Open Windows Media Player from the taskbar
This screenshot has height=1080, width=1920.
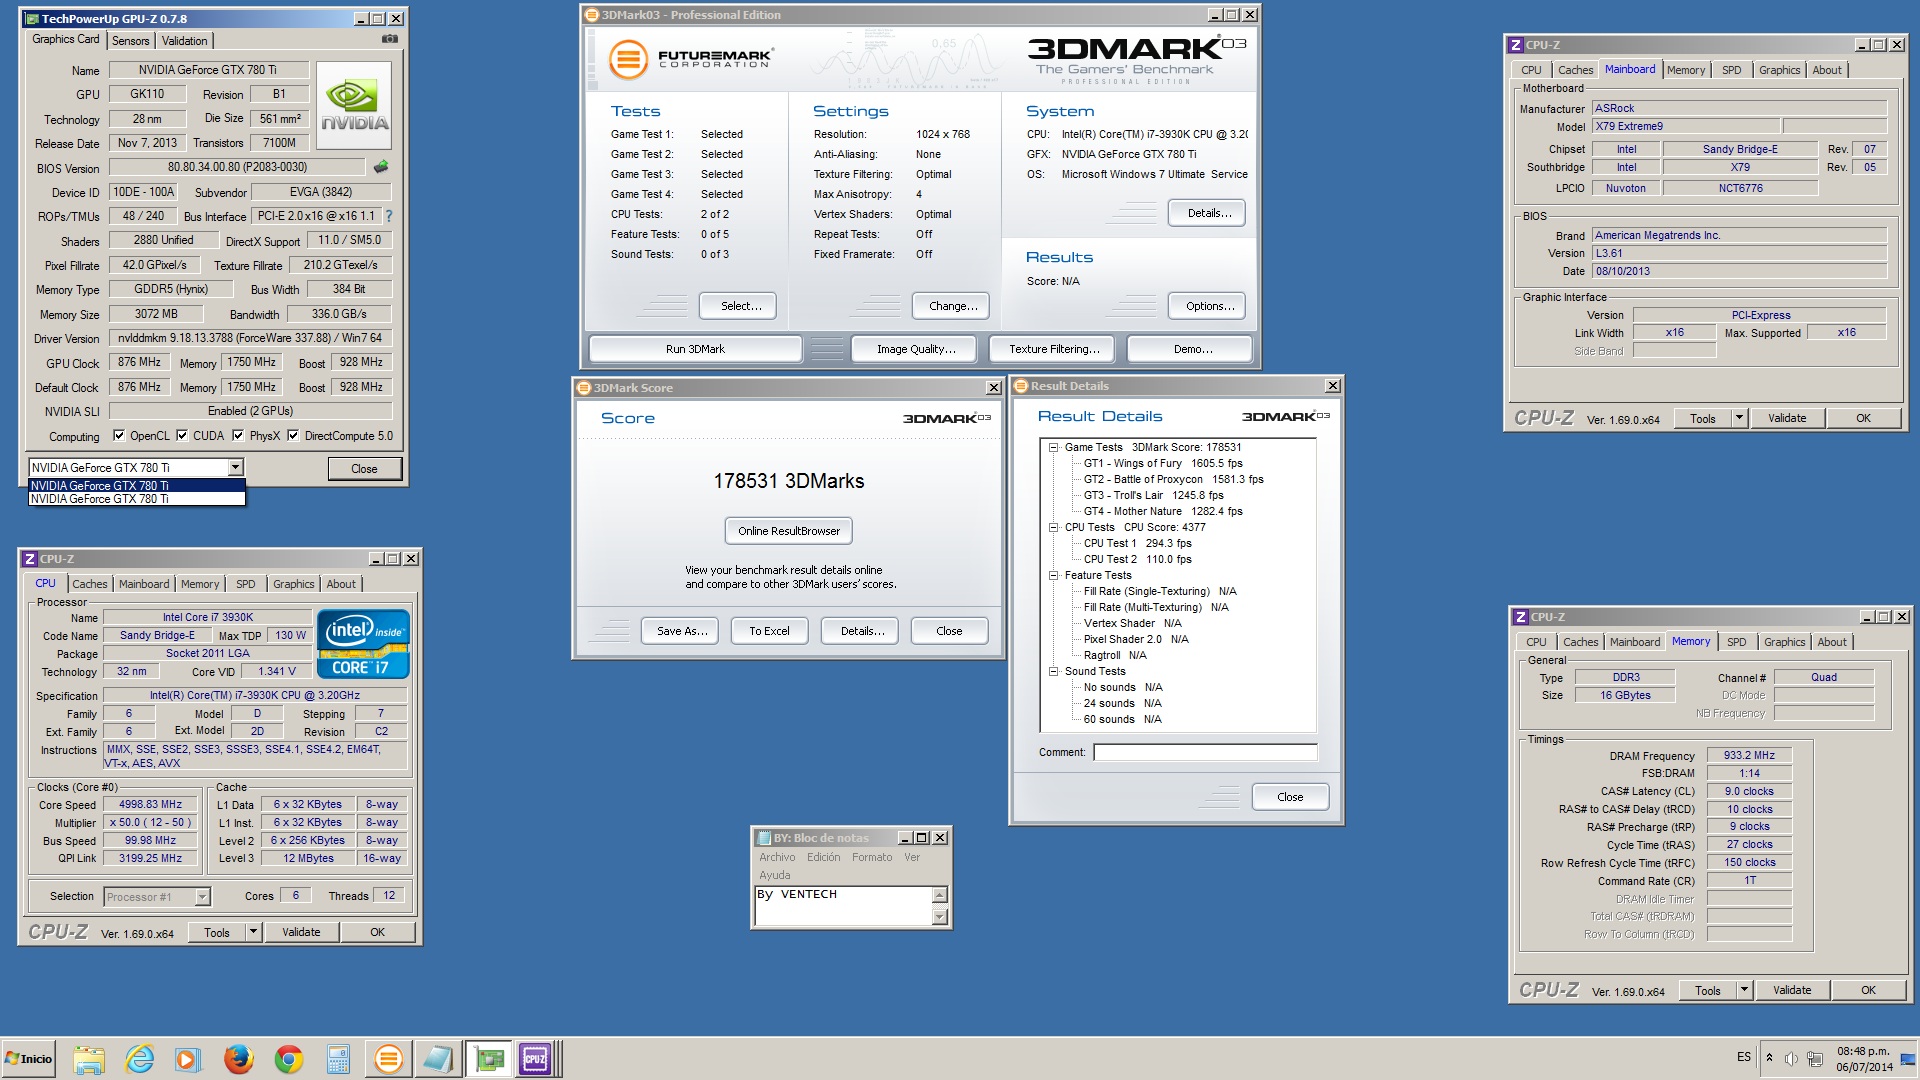coord(188,1059)
